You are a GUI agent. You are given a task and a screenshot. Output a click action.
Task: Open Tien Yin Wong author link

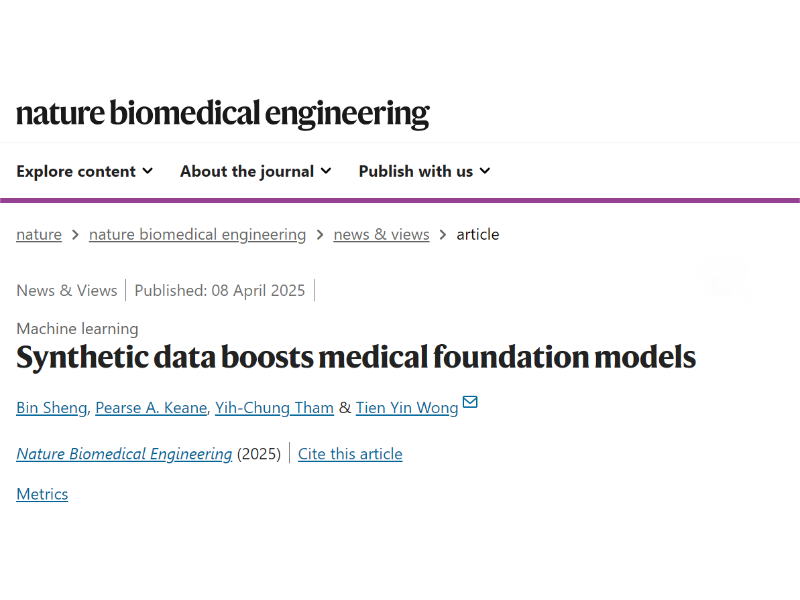coord(407,408)
